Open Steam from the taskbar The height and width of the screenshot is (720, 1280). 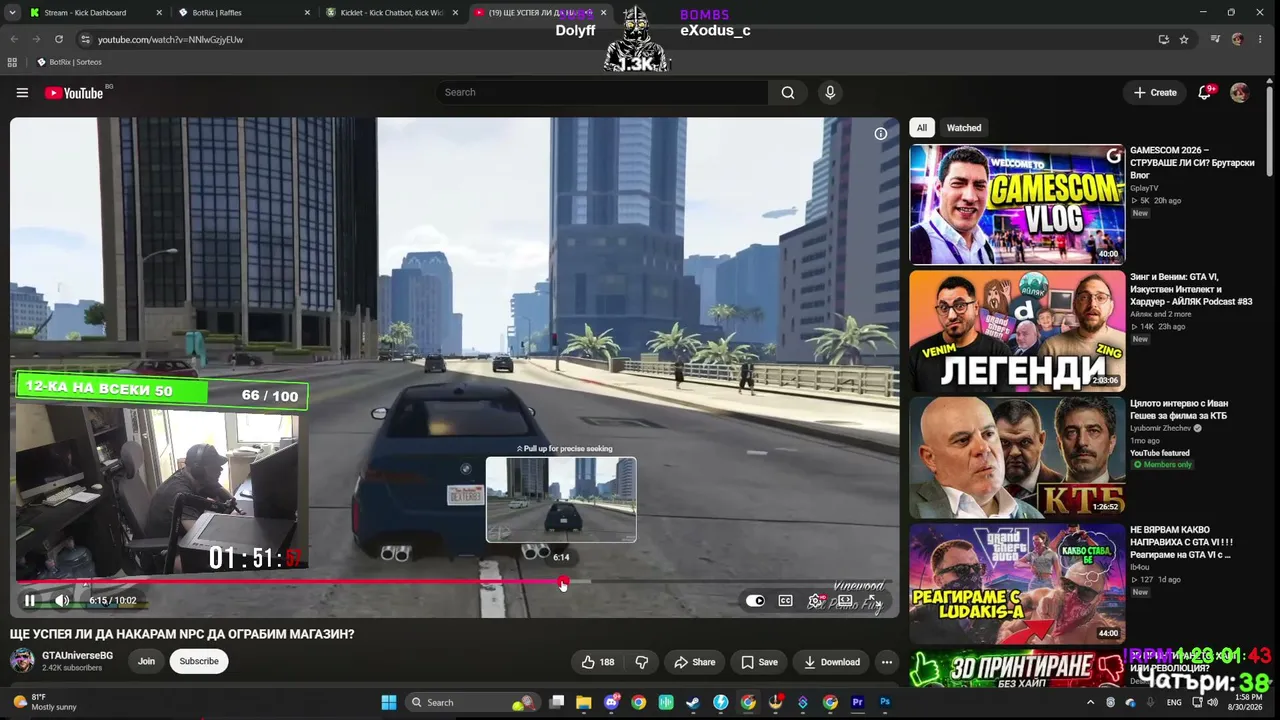pos(693,702)
